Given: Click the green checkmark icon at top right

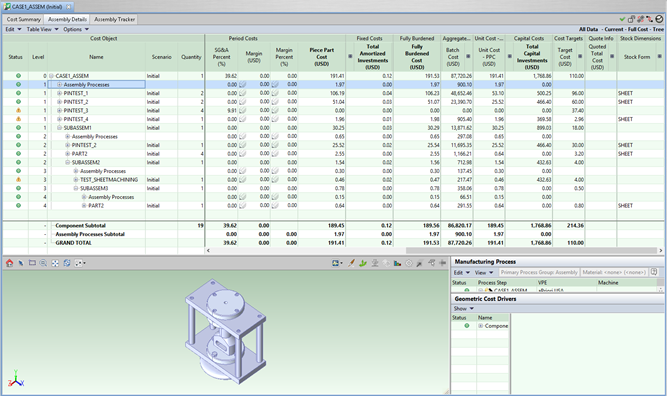Looking at the screenshot, I should coord(622,19).
